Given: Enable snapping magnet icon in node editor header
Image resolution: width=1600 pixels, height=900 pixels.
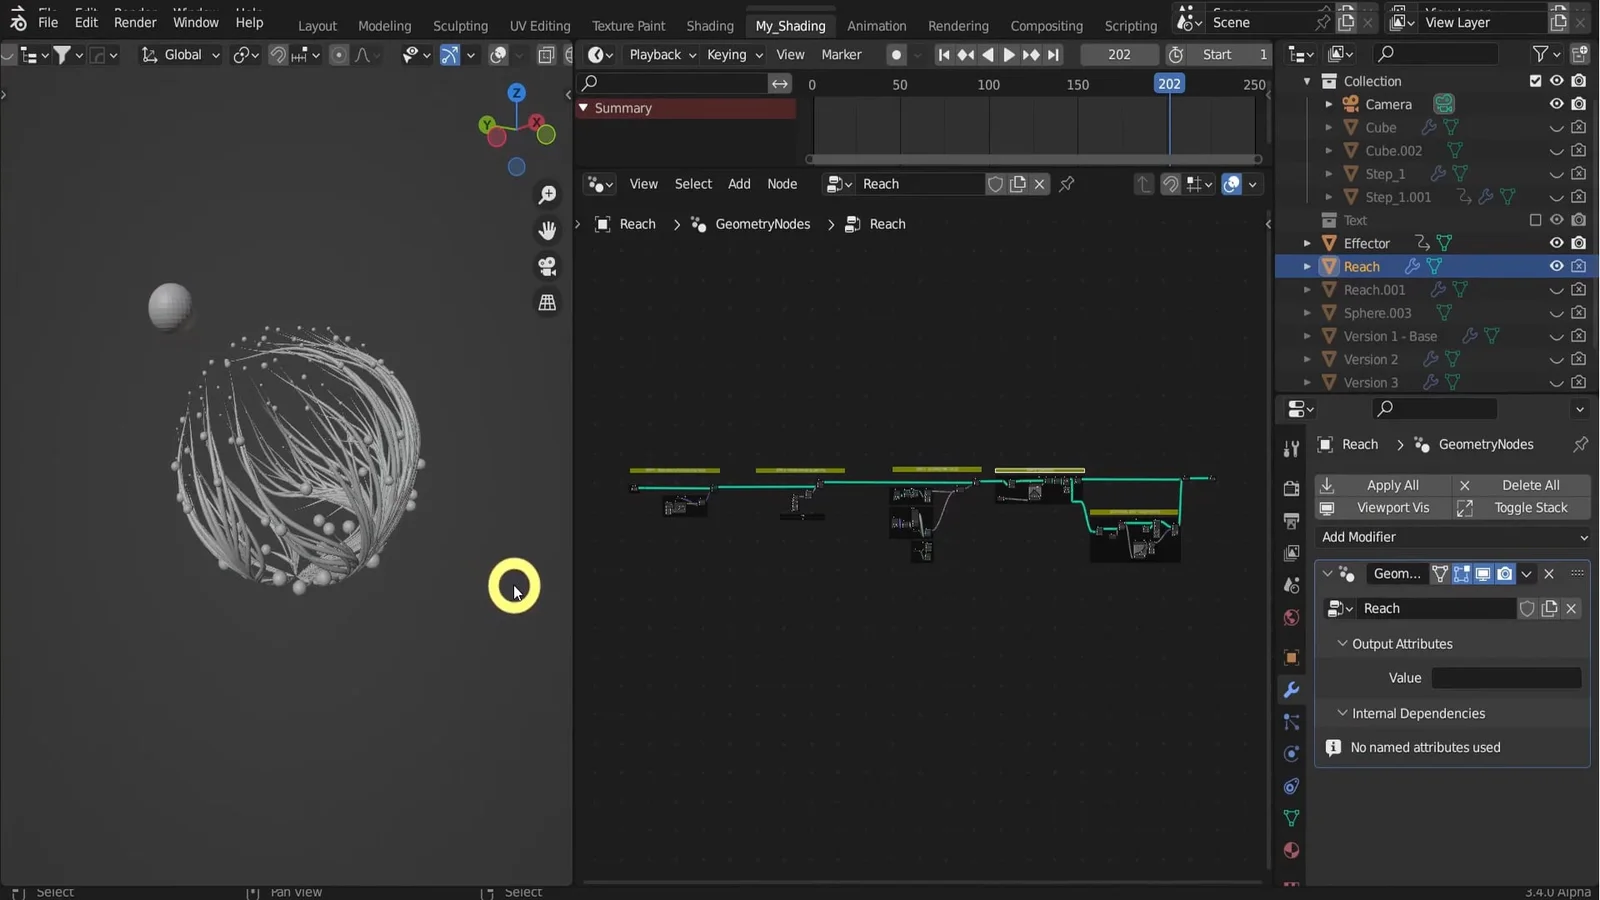Looking at the screenshot, I should point(1170,184).
